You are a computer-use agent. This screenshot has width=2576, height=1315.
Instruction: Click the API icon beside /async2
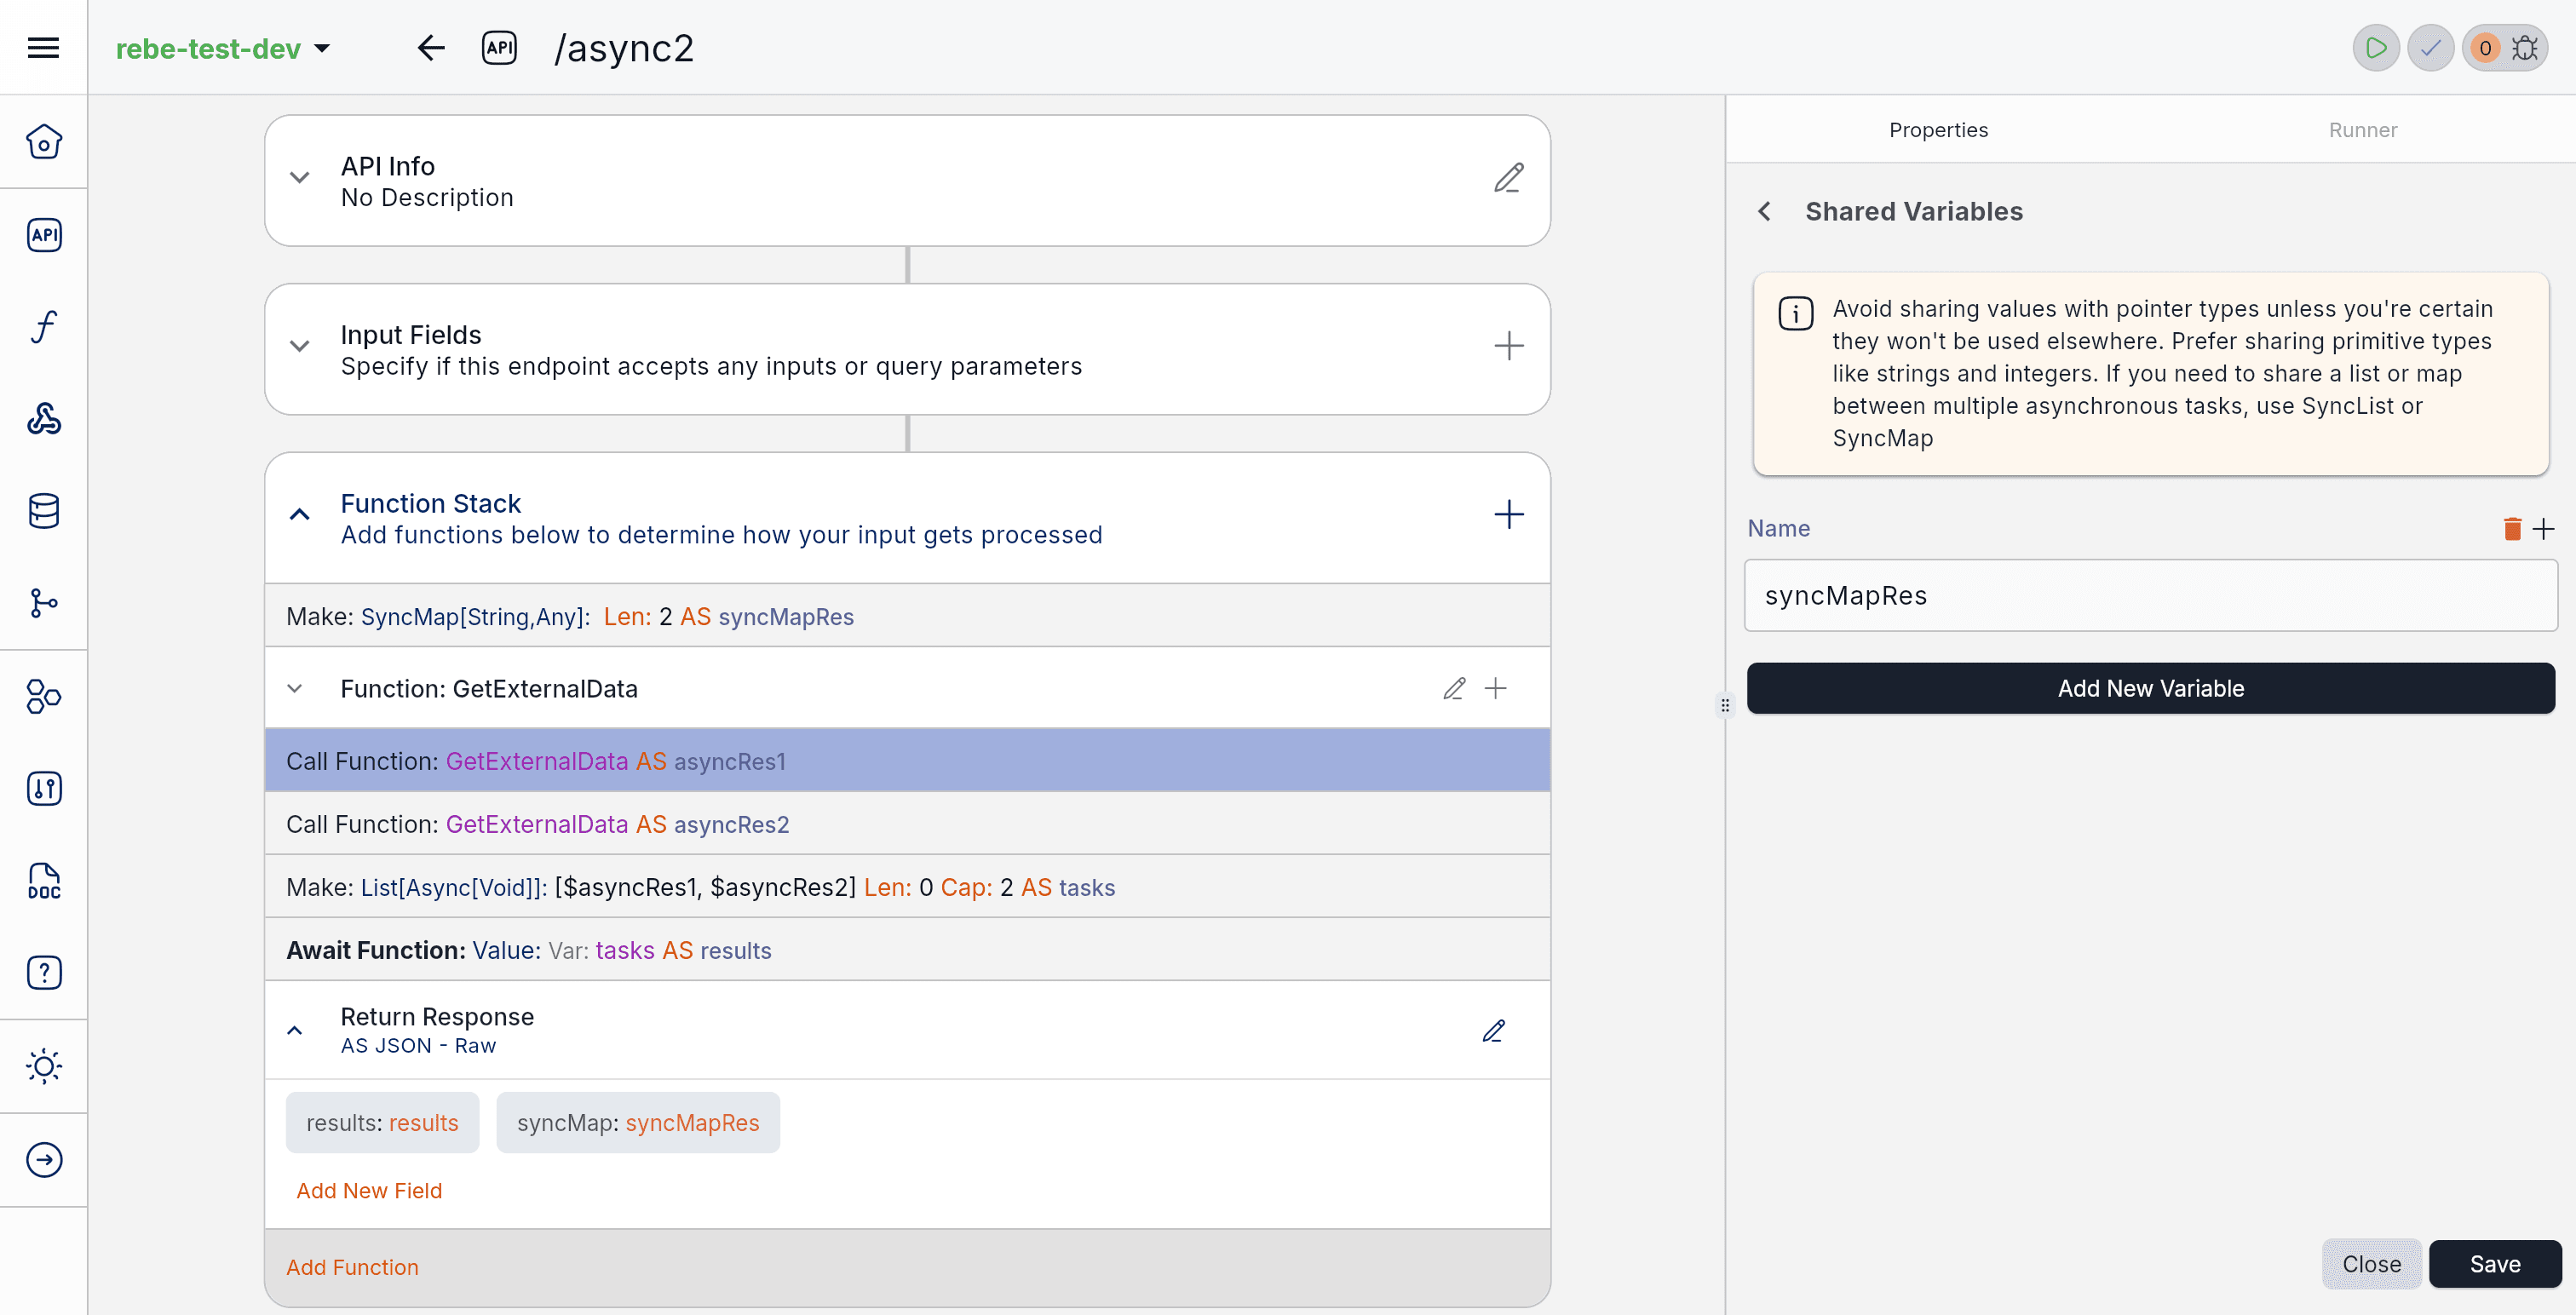(499, 47)
